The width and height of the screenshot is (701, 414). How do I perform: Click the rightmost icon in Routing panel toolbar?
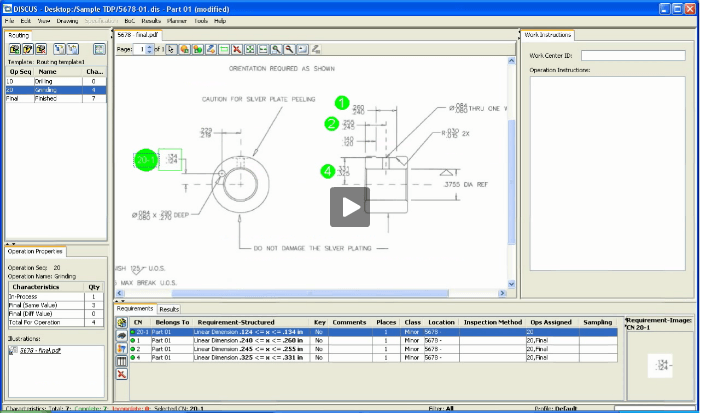click(x=99, y=48)
